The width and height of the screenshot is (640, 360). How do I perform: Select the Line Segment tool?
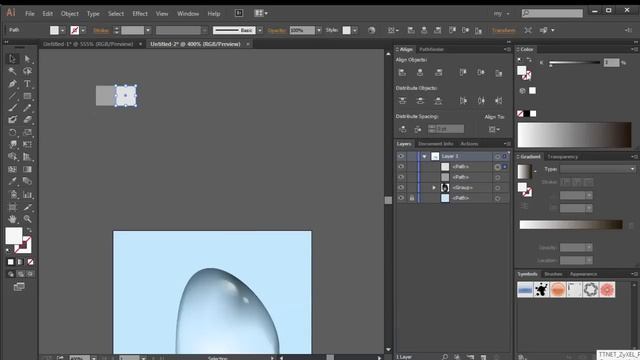[12, 96]
